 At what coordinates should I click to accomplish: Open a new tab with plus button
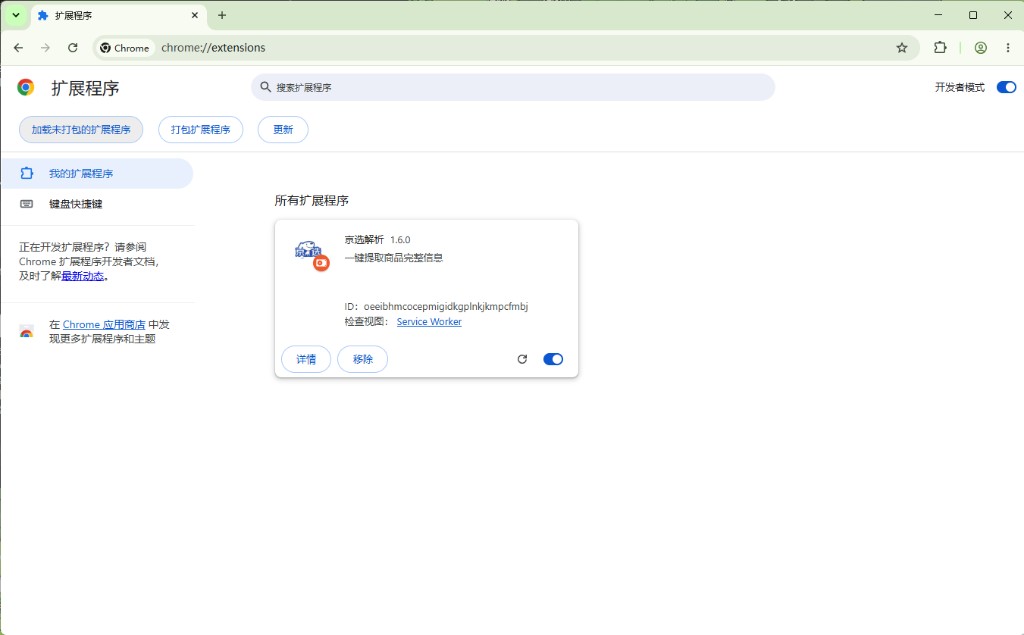[x=222, y=15]
